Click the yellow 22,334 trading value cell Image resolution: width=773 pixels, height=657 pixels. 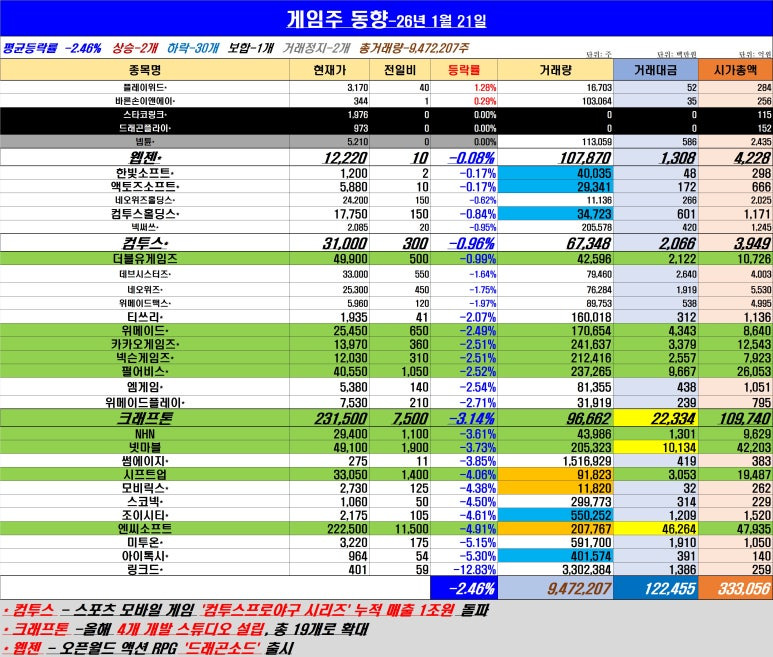pyautogui.click(x=656, y=418)
